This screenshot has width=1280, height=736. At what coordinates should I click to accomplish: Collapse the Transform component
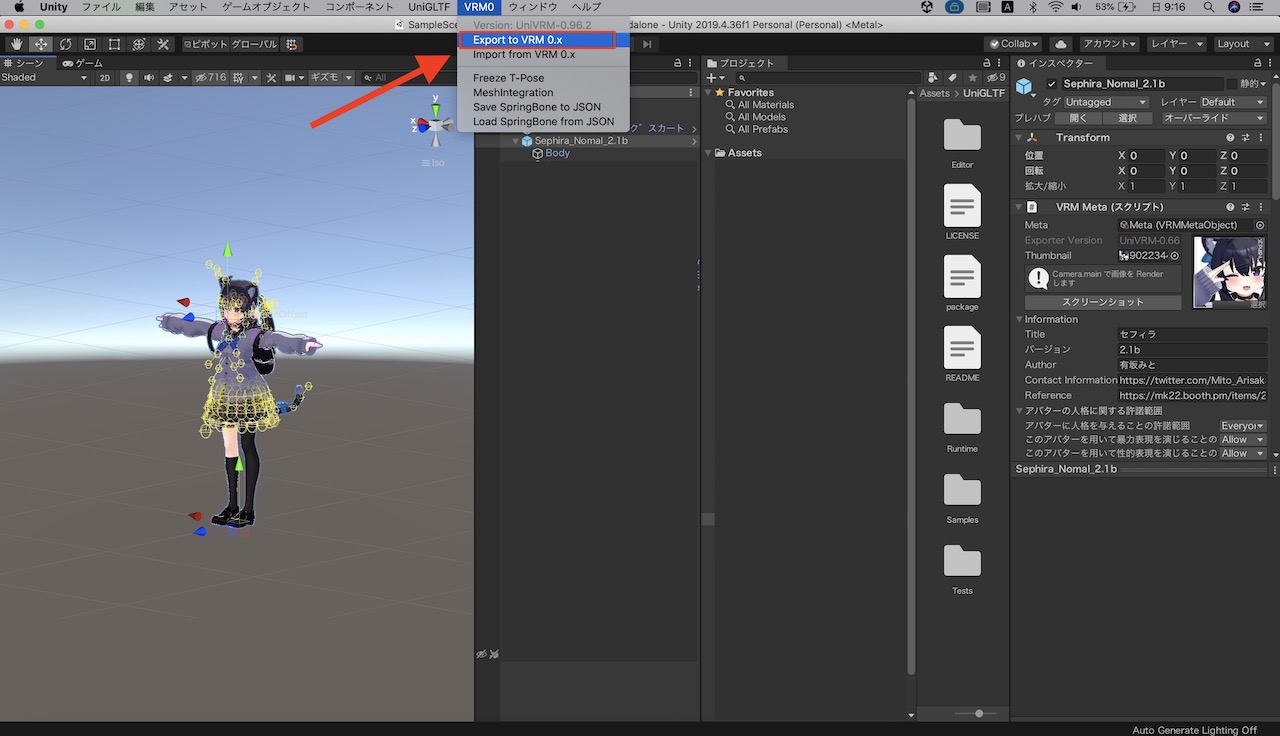[1018, 137]
